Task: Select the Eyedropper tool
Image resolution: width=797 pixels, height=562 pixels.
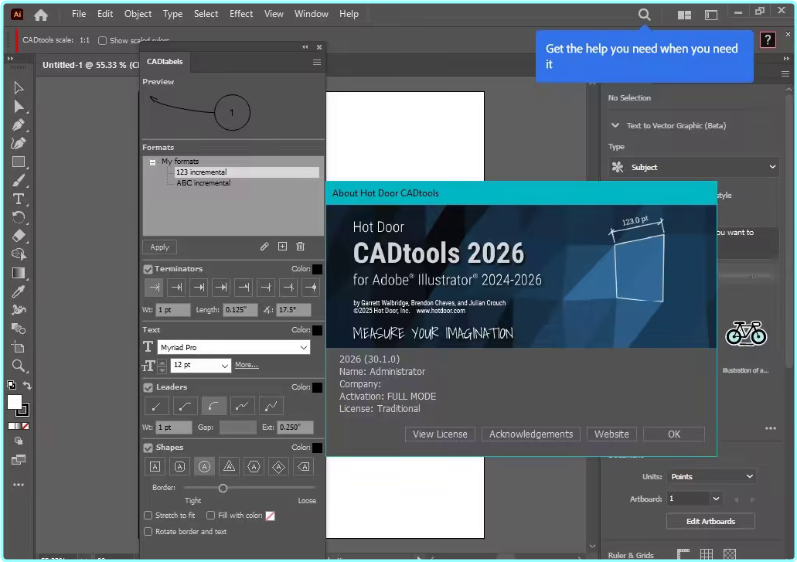Action: tap(18, 291)
